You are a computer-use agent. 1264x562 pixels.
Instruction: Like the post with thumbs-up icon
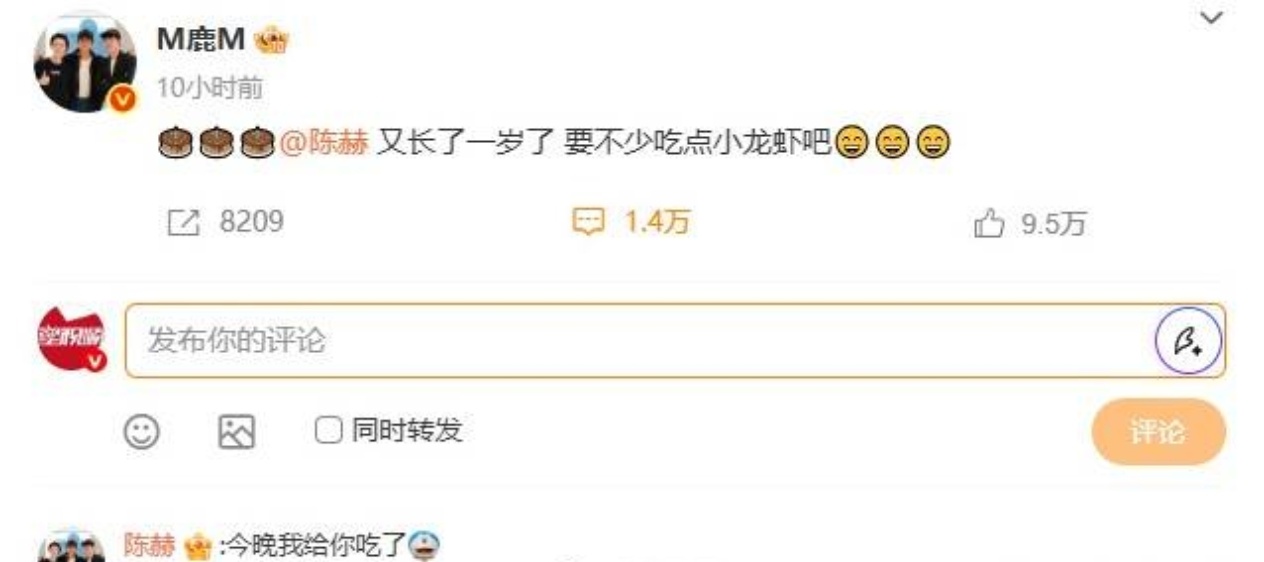click(x=988, y=223)
